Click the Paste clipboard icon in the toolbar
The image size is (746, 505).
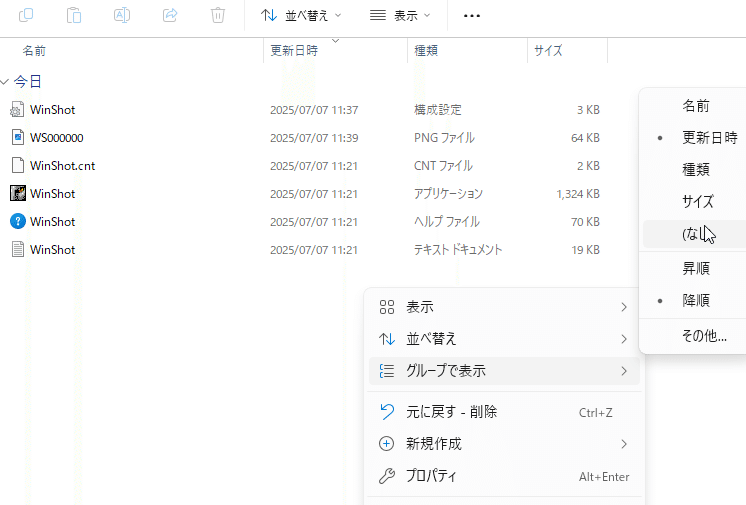[x=74, y=15]
